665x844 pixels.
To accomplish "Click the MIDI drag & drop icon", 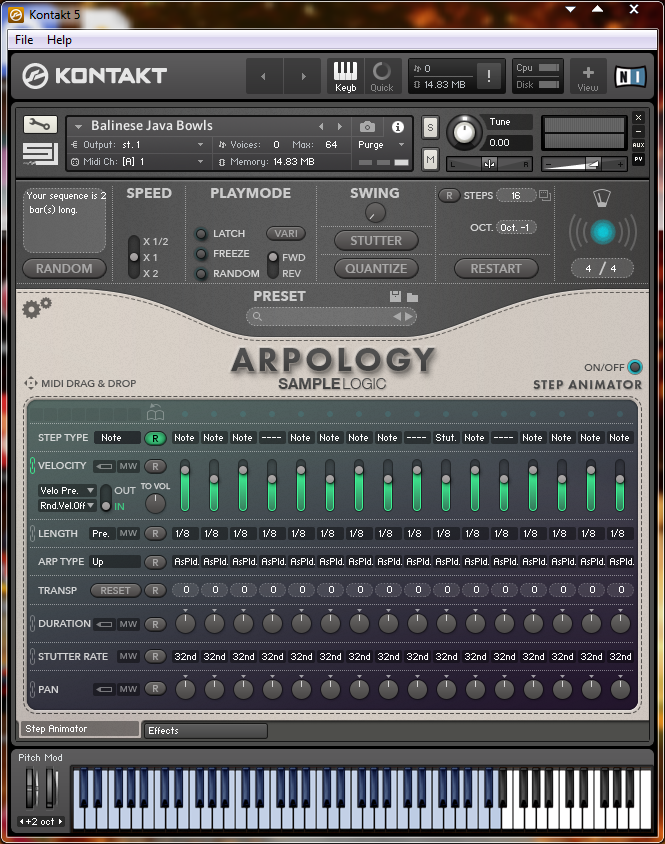I will coord(30,383).
